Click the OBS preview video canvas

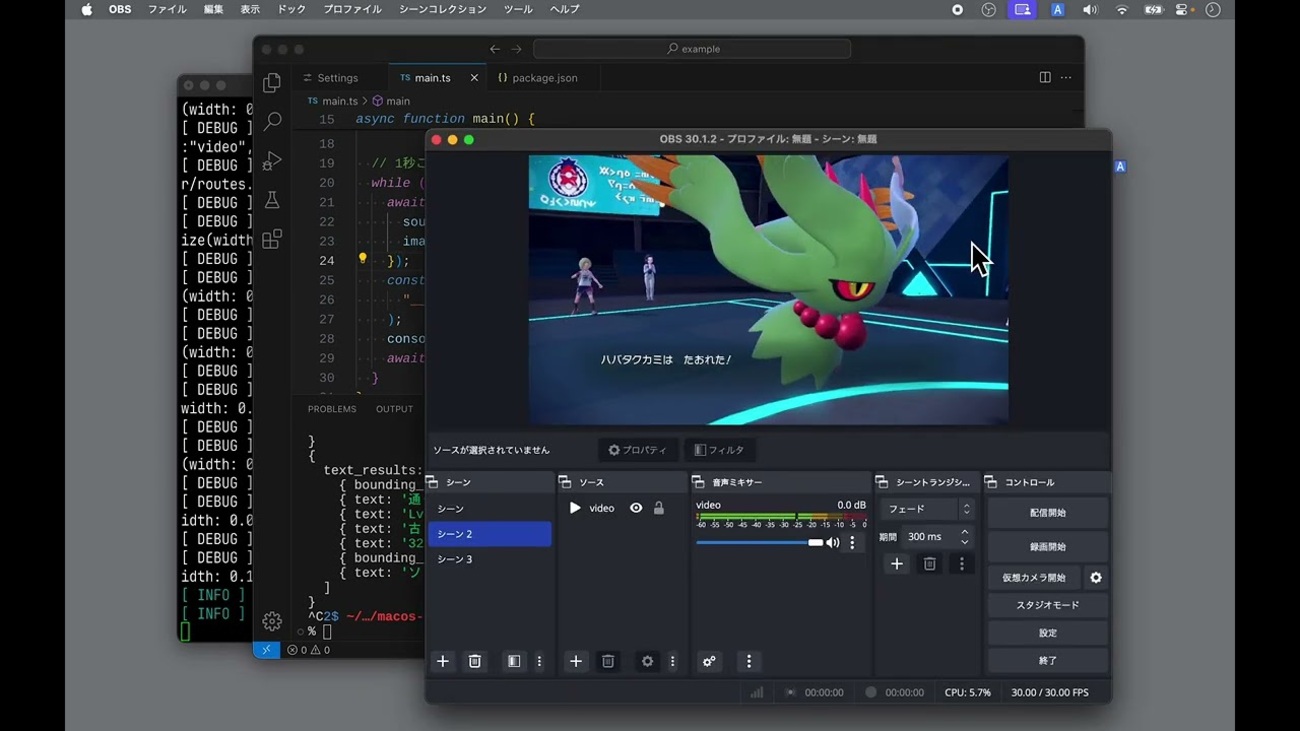point(768,289)
